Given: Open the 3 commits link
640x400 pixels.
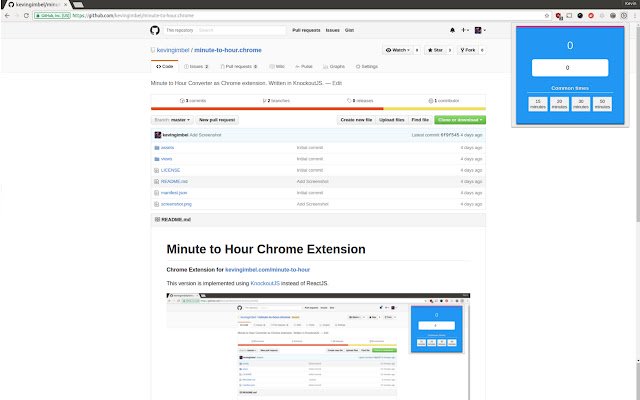Looking at the screenshot, I should [193, 101].
